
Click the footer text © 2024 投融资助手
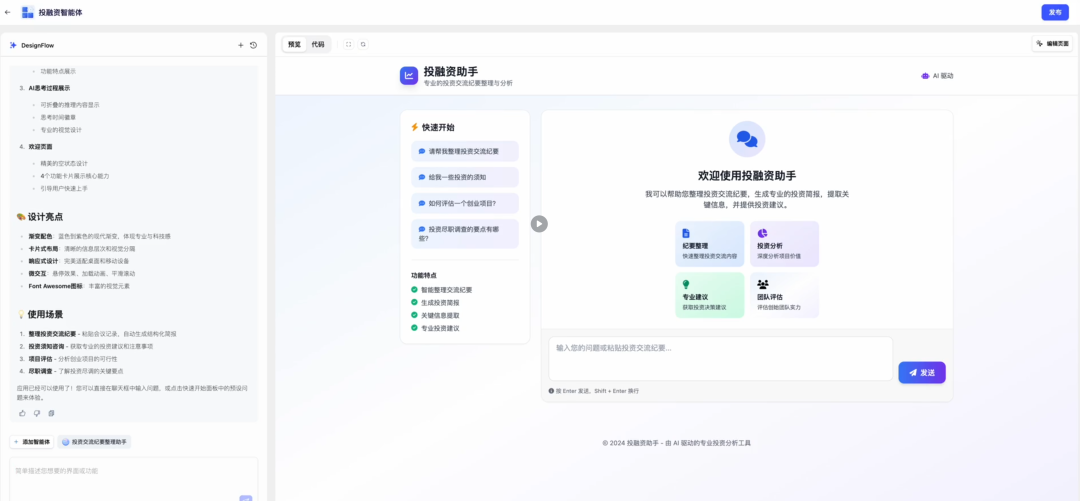[676, 443]
